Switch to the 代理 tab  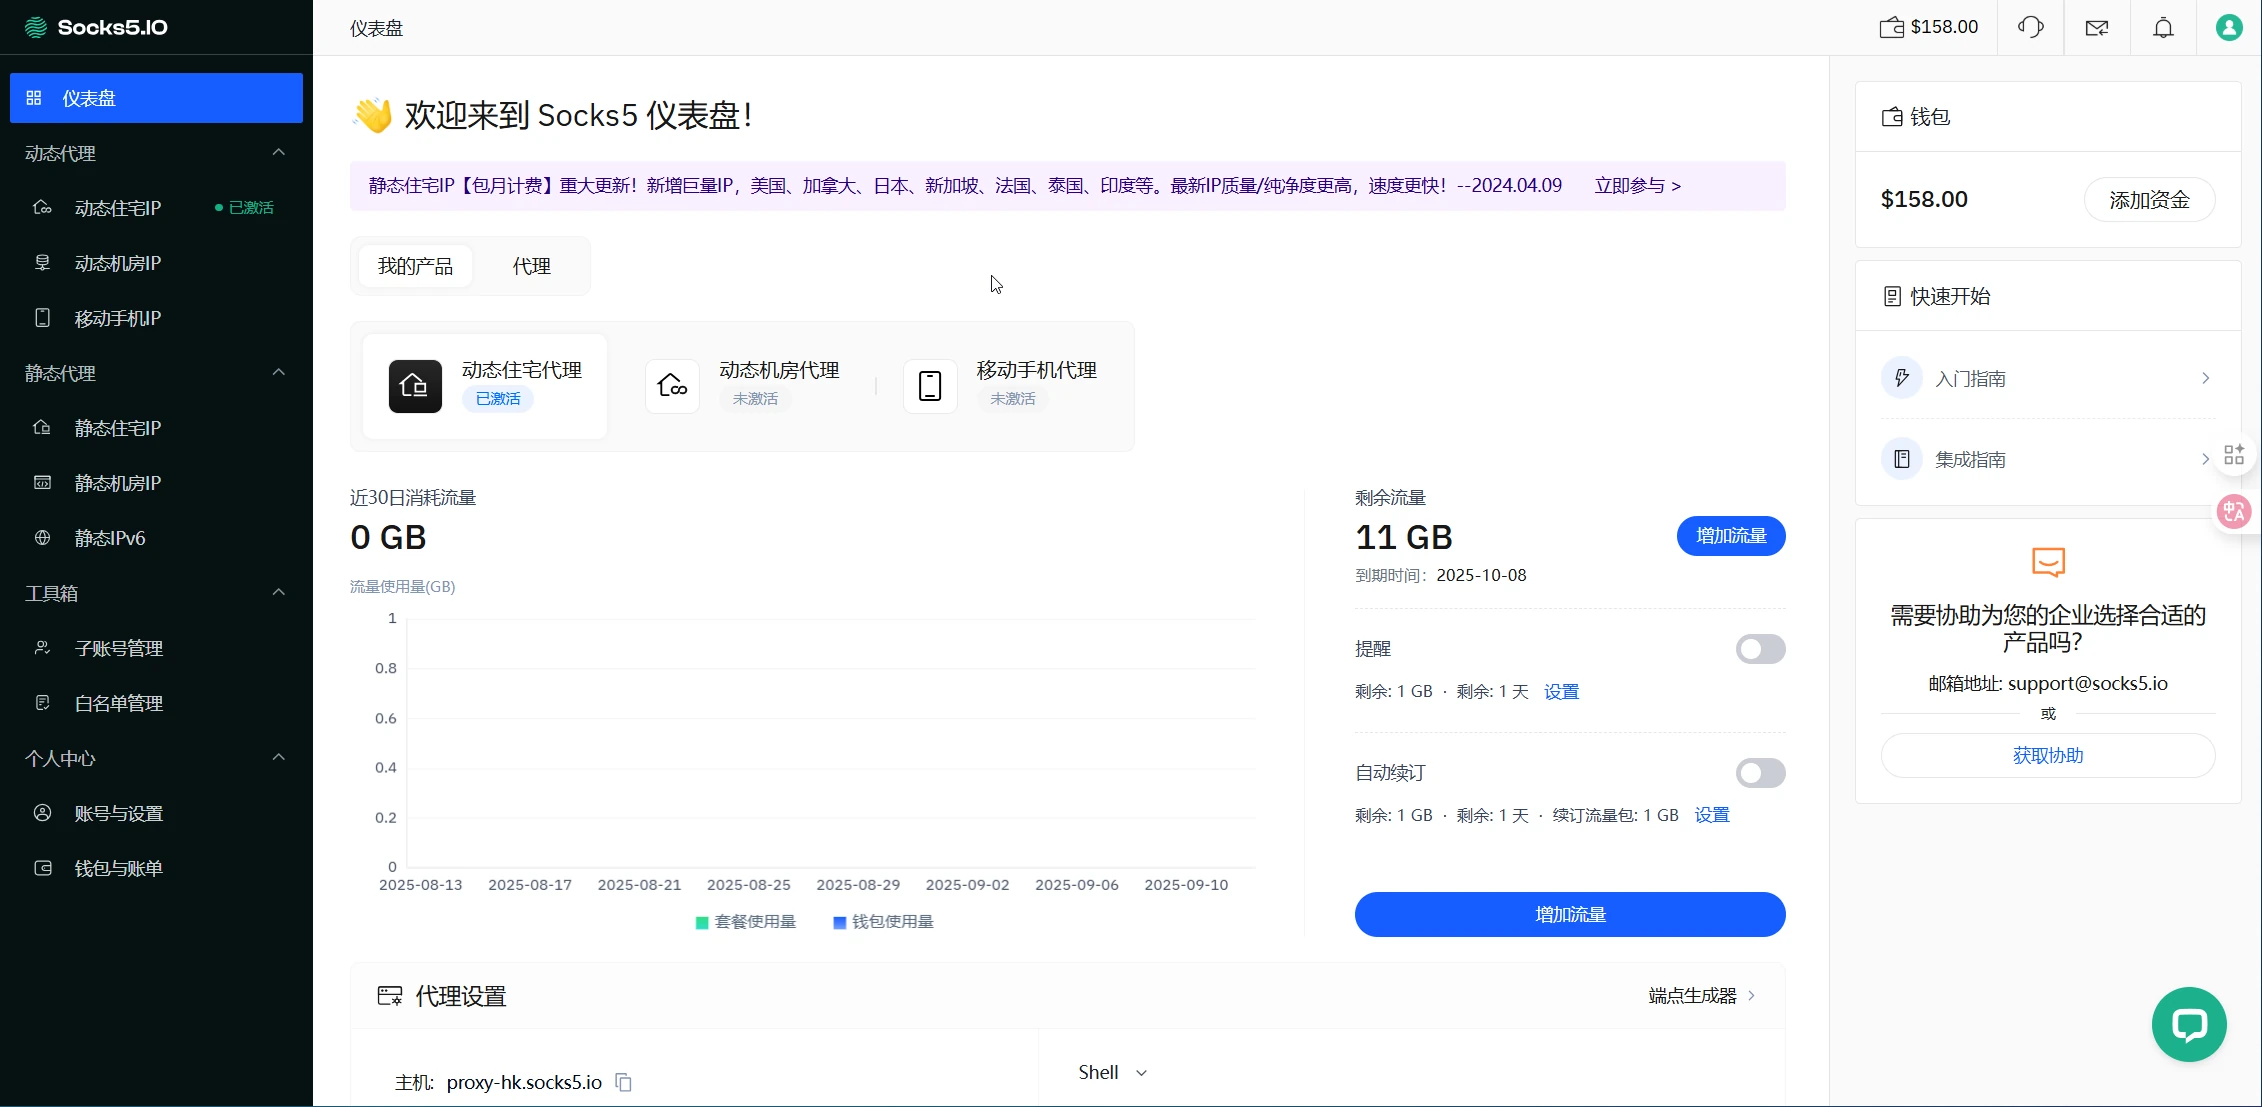click(x=531, y=266)
